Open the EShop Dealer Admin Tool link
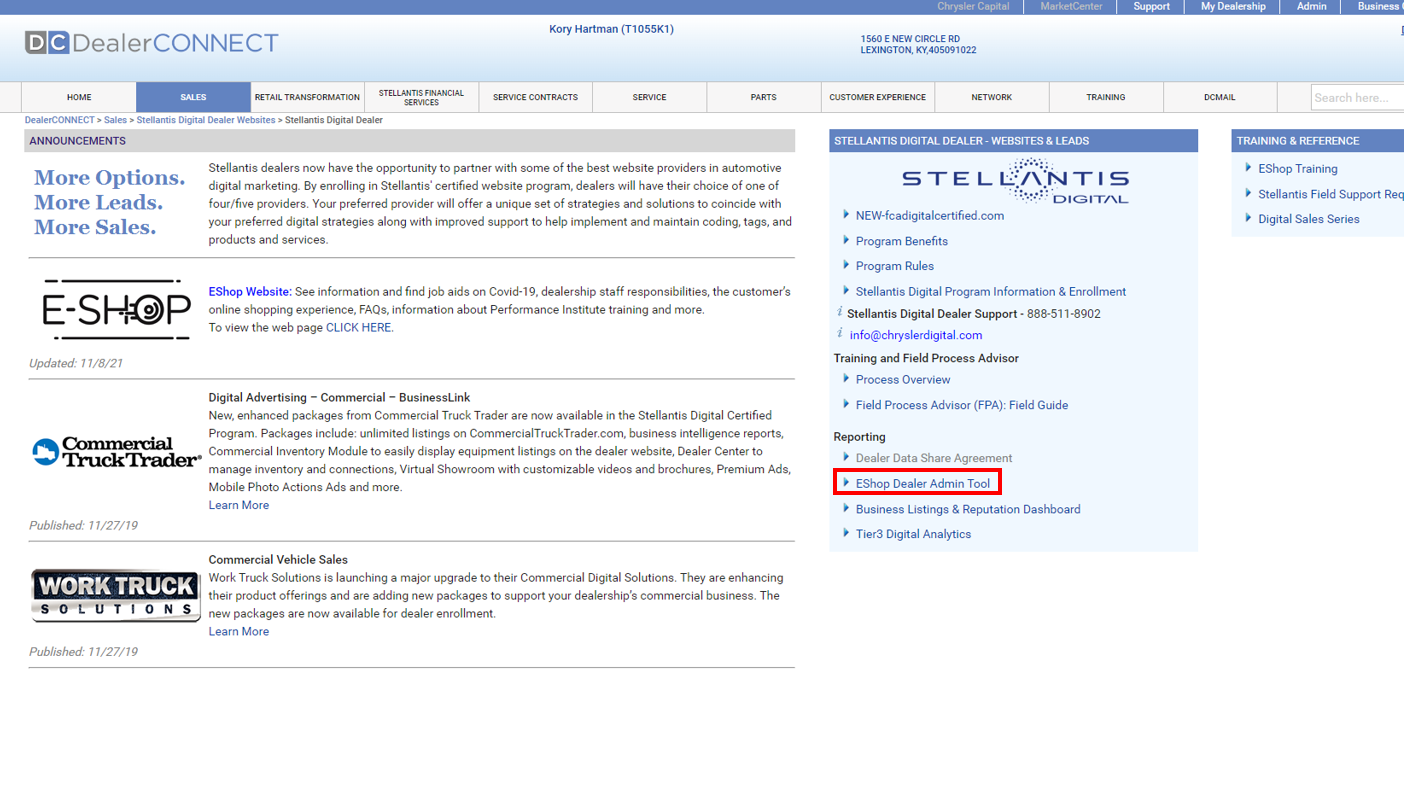The image size is (1408, 789). click(922, 483)
